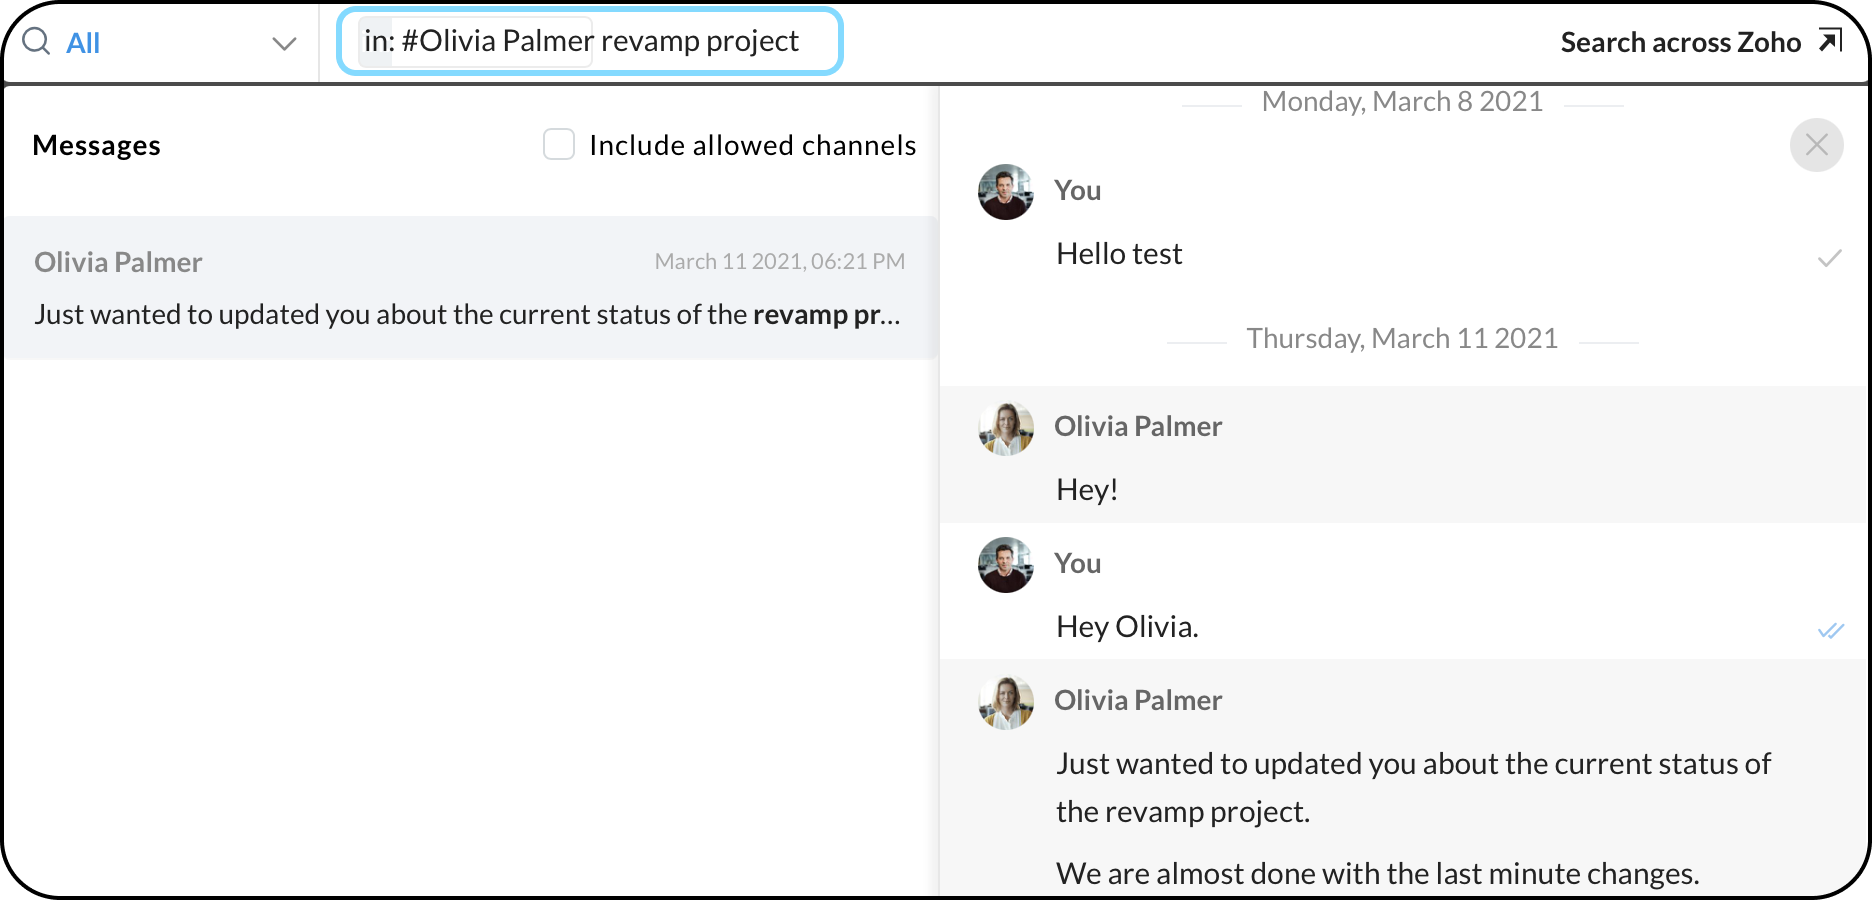Click the search query input field
This screenshot has height=900, width=1872.
coord(700,42)
